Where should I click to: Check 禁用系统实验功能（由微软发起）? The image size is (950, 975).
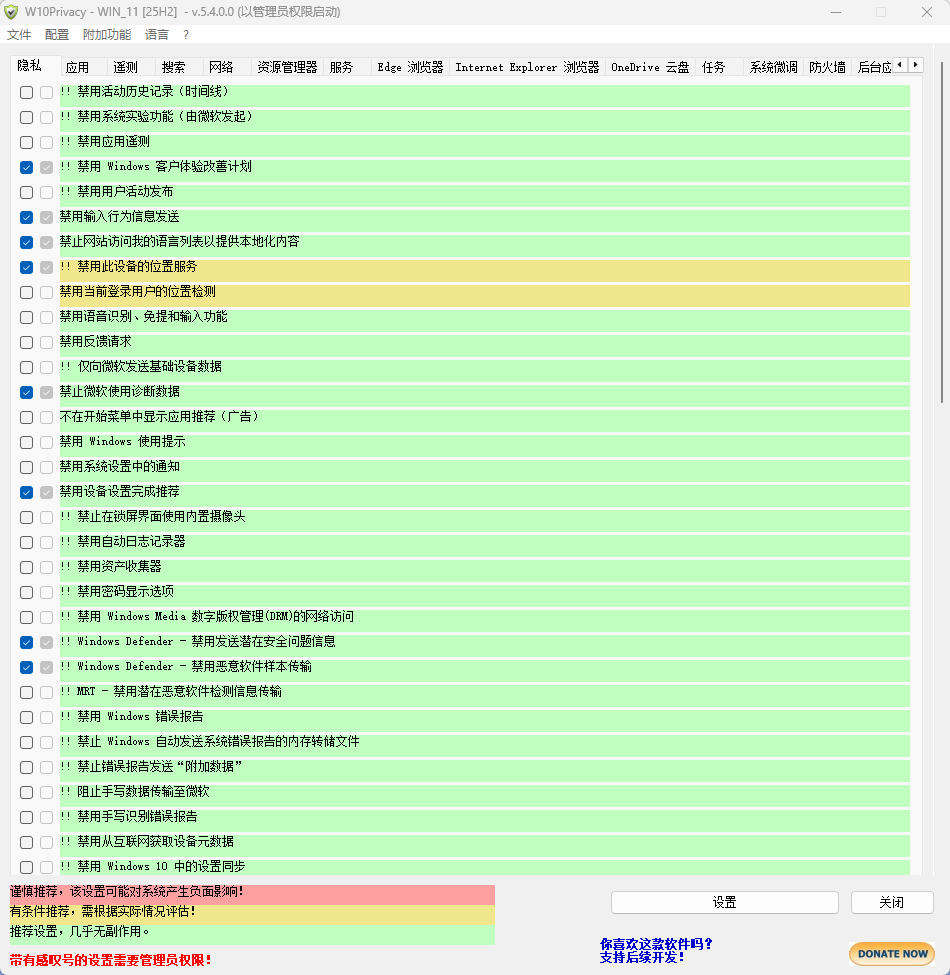pos(26,118)
